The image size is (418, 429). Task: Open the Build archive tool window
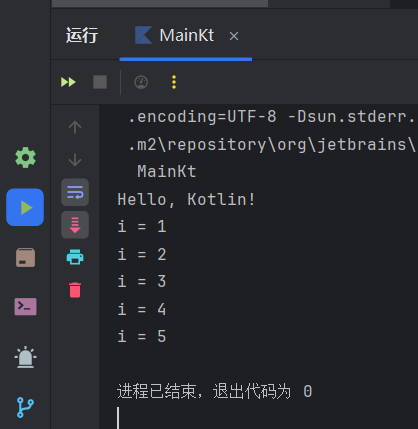click(x=25, y=257)
